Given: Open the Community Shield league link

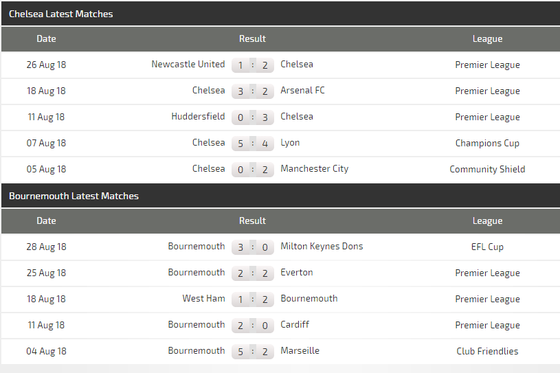Looking at the screenshot, I should coord(487,169).
